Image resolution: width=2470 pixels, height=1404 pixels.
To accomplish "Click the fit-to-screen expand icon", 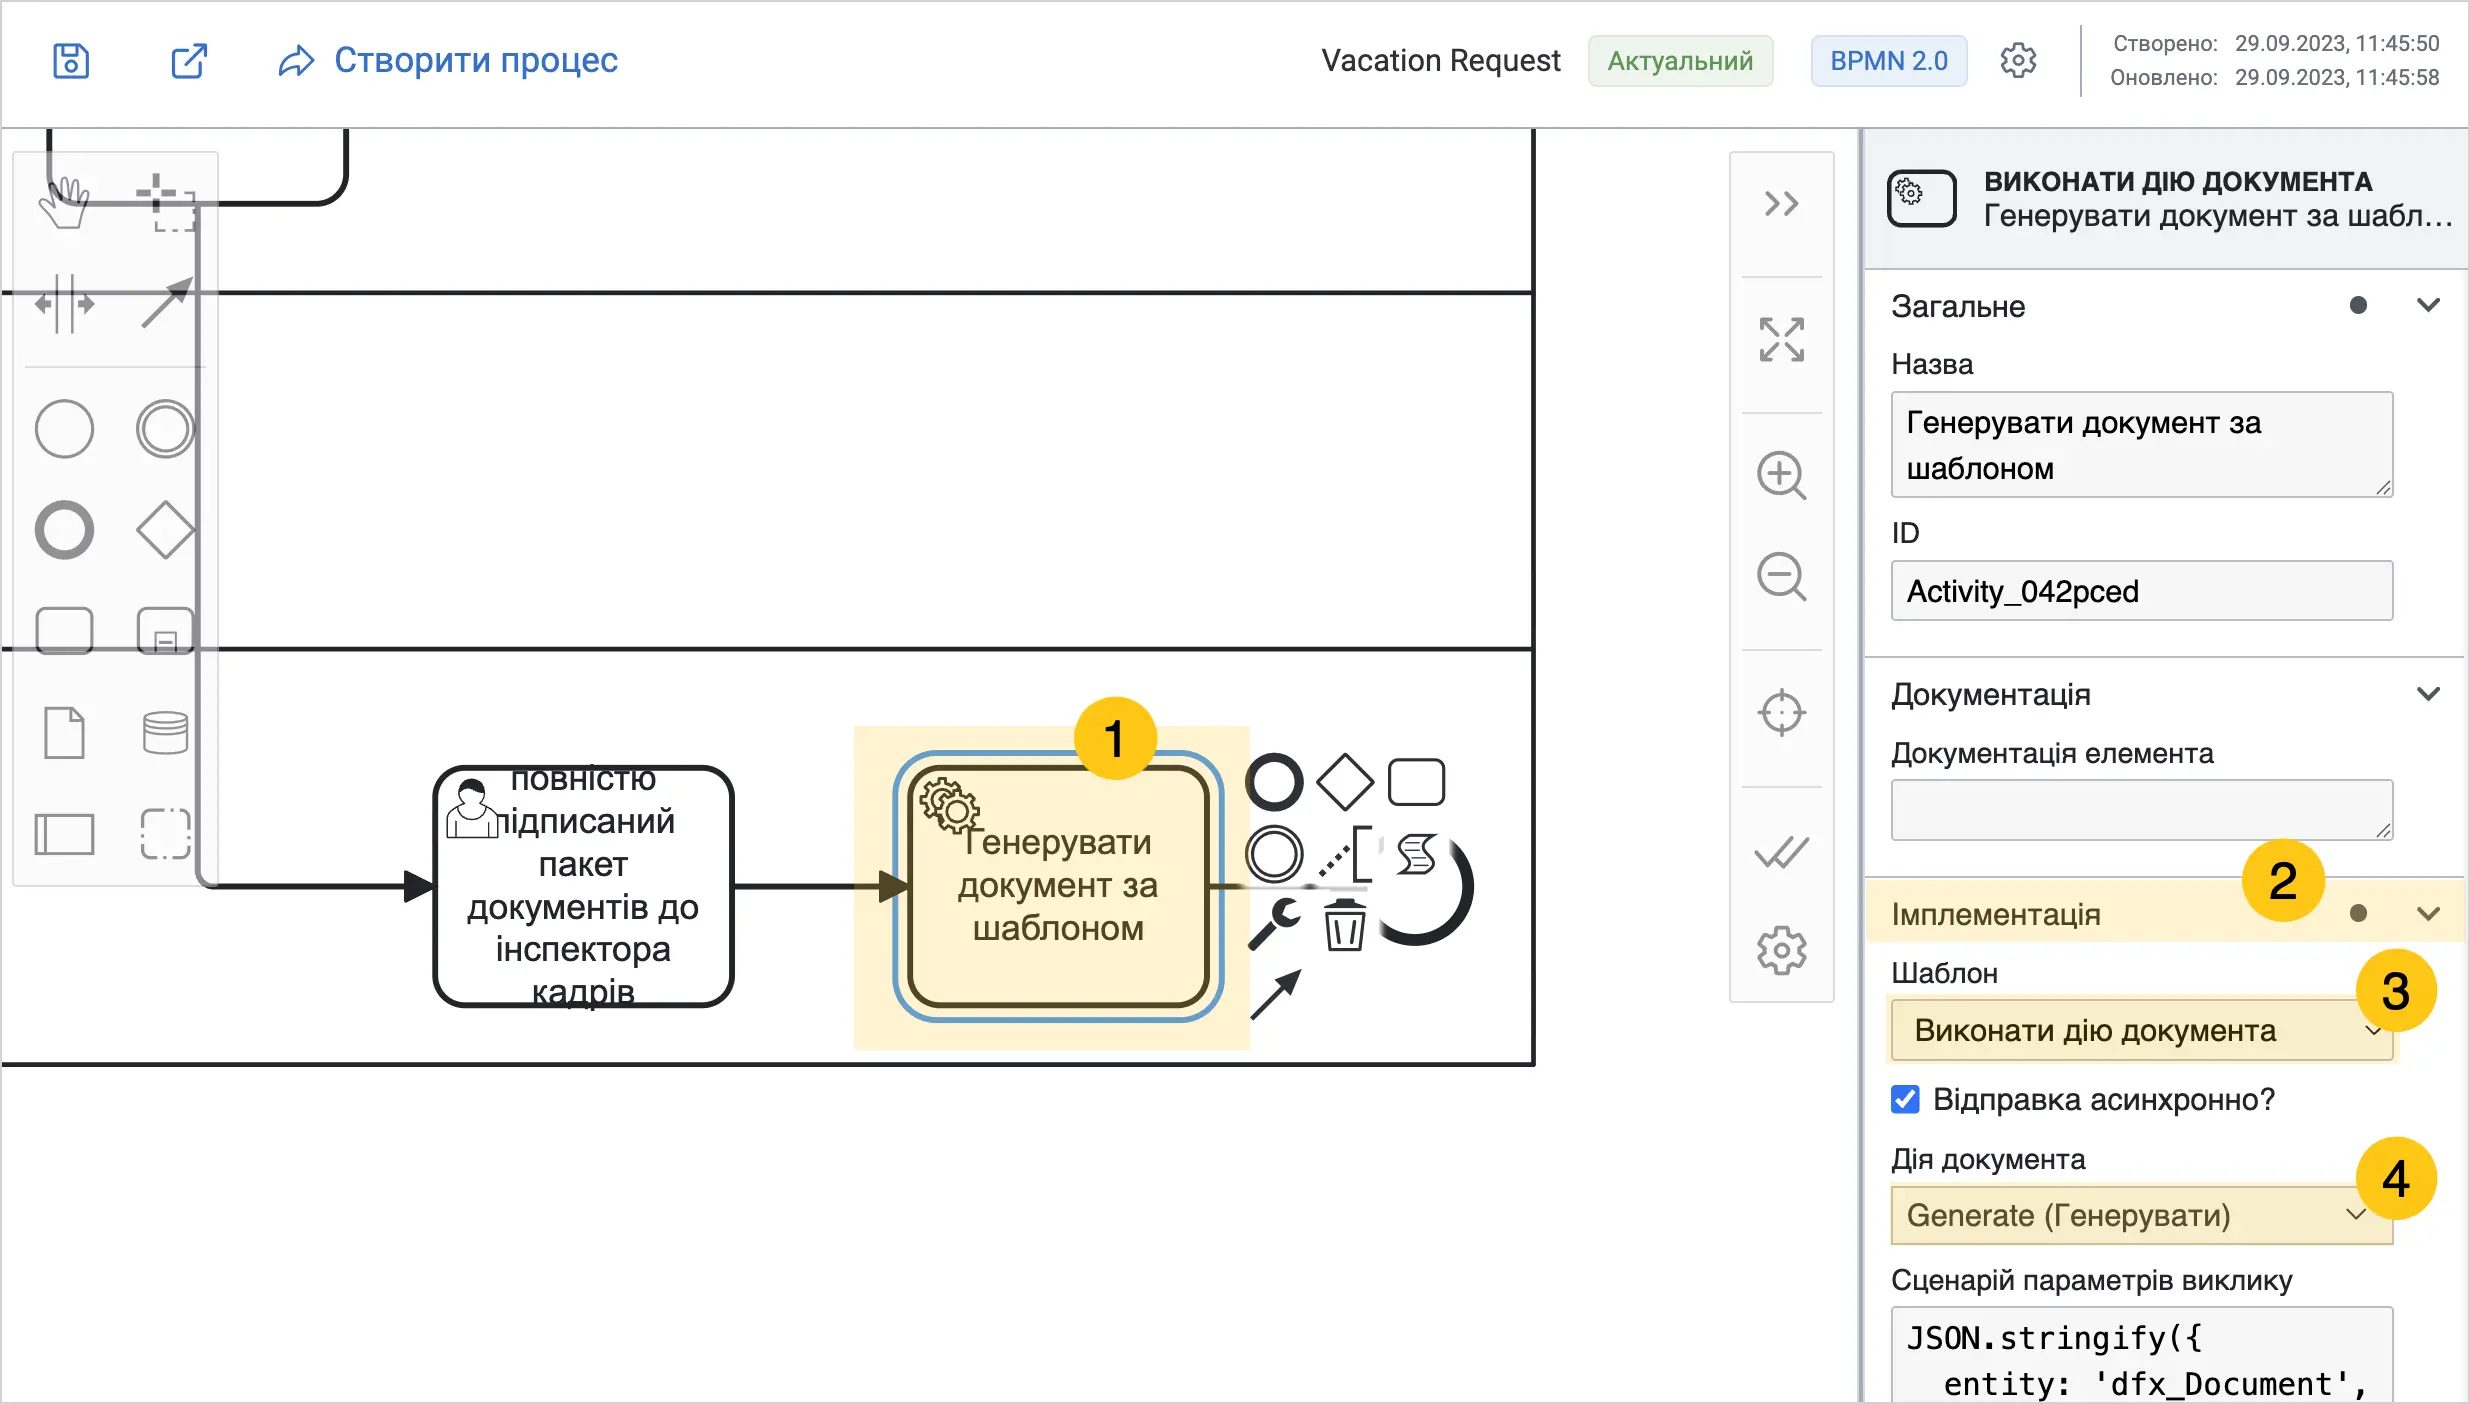I will 1781,340.
